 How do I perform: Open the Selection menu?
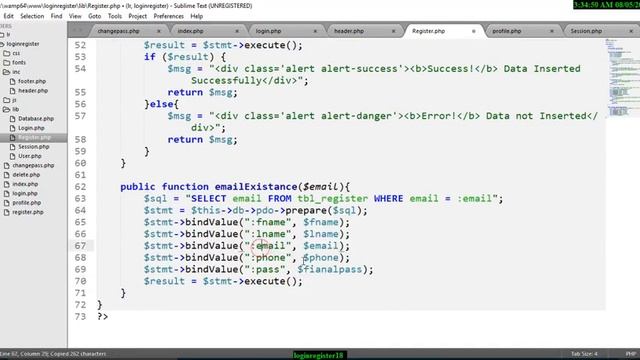coord(32,16)
